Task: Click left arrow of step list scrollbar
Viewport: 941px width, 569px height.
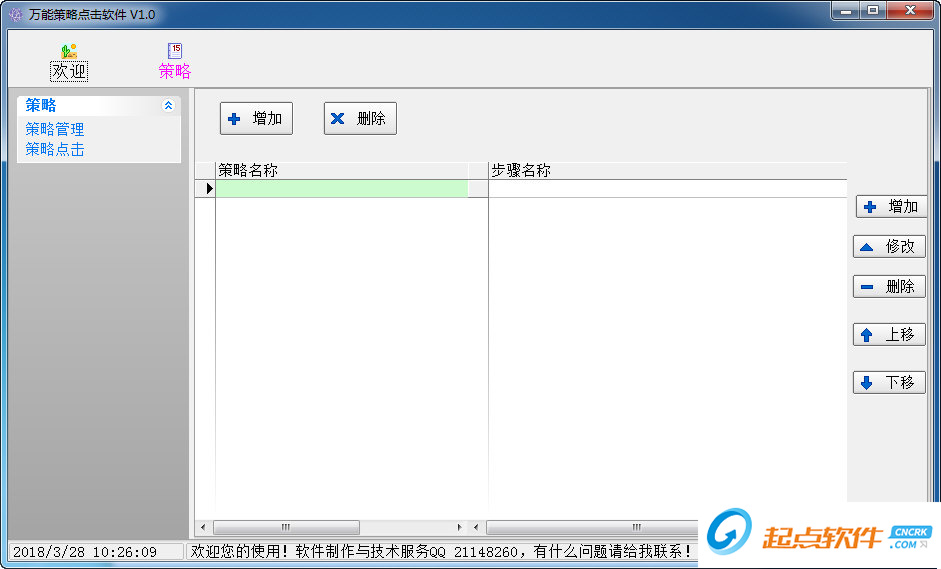Action: 476,528
